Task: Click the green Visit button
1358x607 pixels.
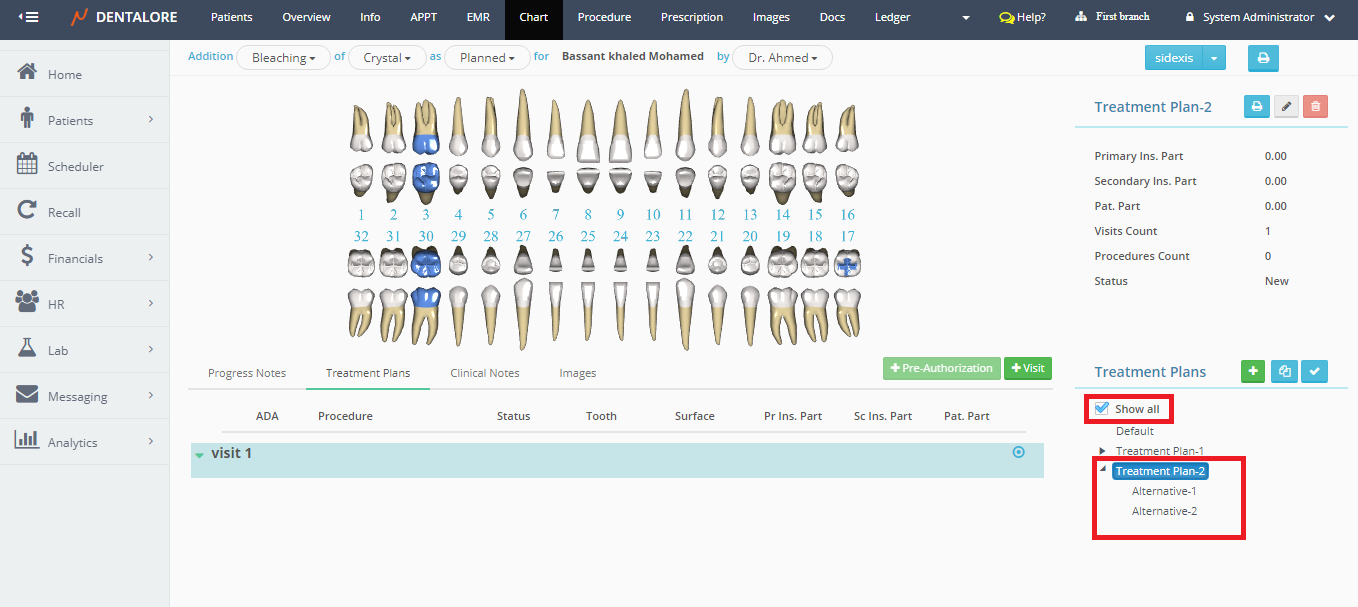Action: (x=1027, y=368)
